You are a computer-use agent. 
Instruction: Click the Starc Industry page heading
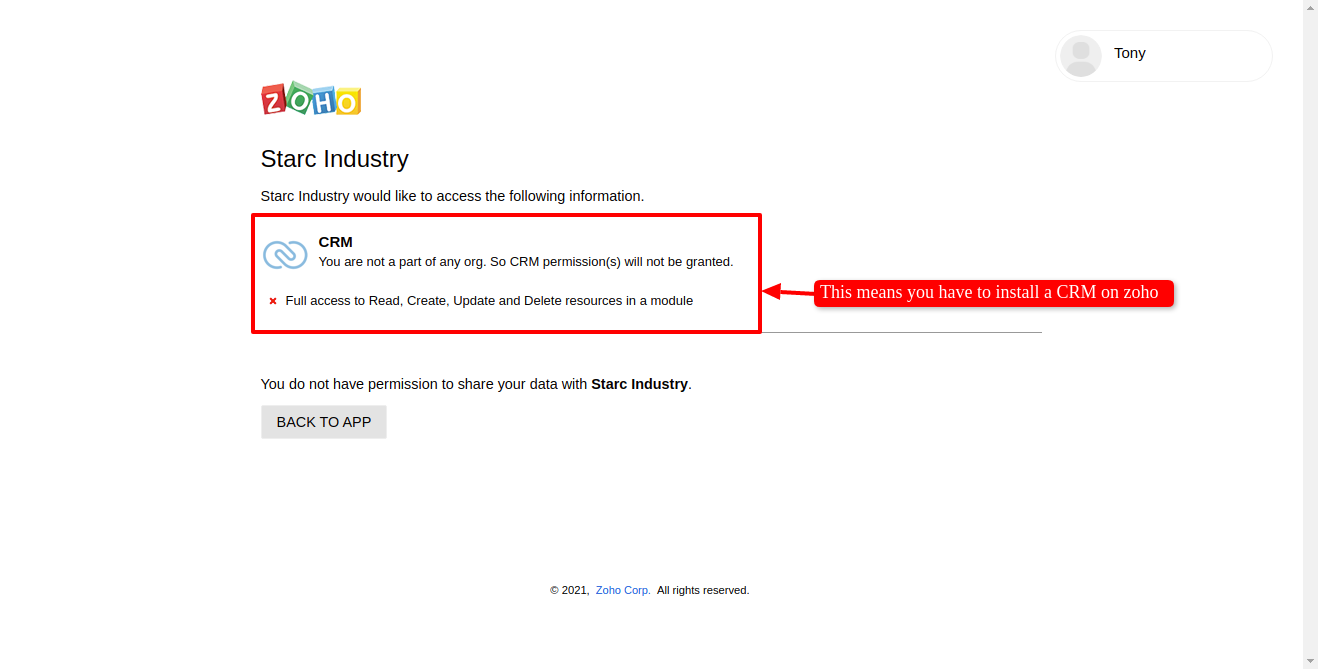tap(335, 159)
